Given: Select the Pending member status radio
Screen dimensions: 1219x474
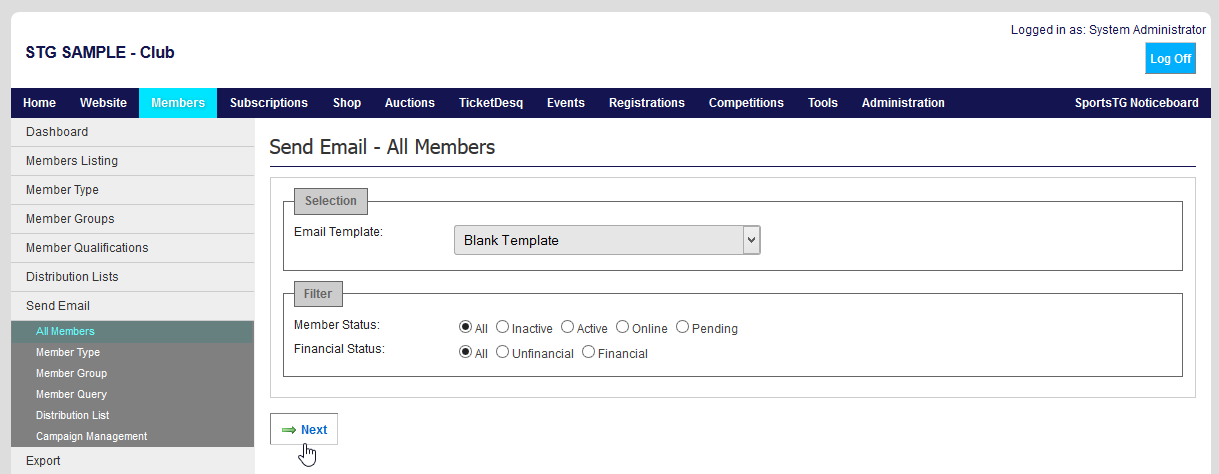Looking at the screenshot, I should click(683, 327).
